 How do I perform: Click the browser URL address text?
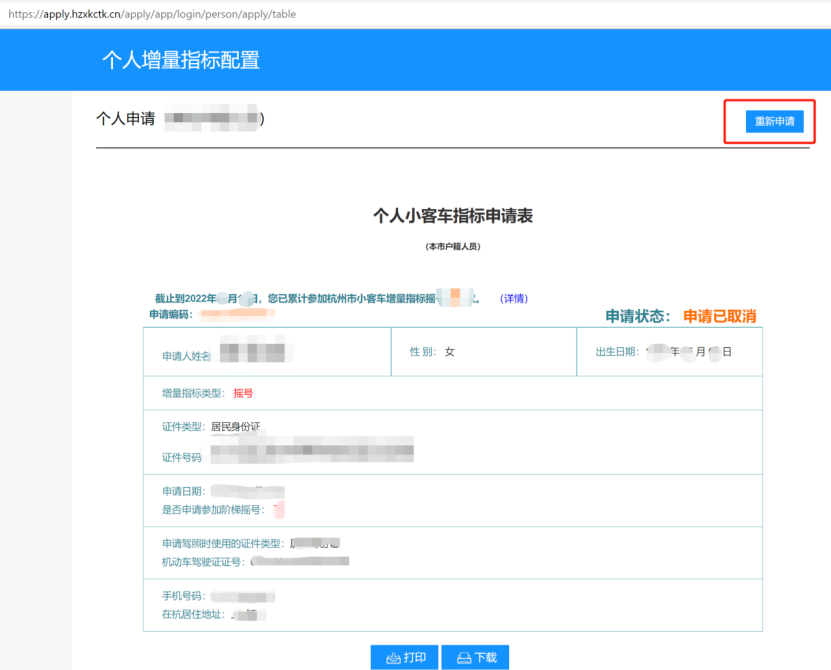[152, 14]
